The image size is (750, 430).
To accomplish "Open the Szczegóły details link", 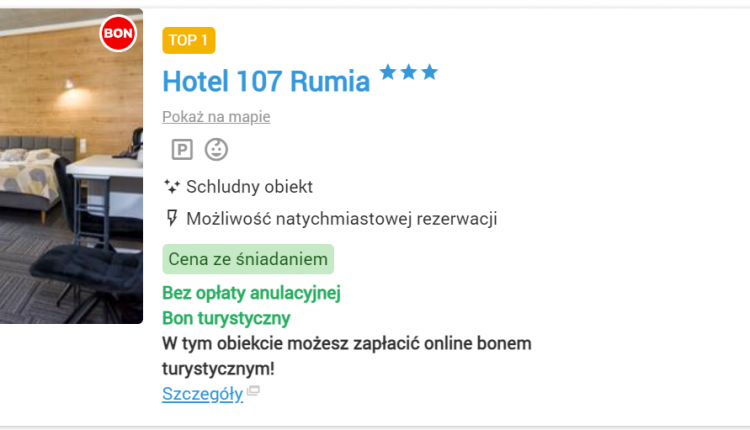I will tap(202, 394).
